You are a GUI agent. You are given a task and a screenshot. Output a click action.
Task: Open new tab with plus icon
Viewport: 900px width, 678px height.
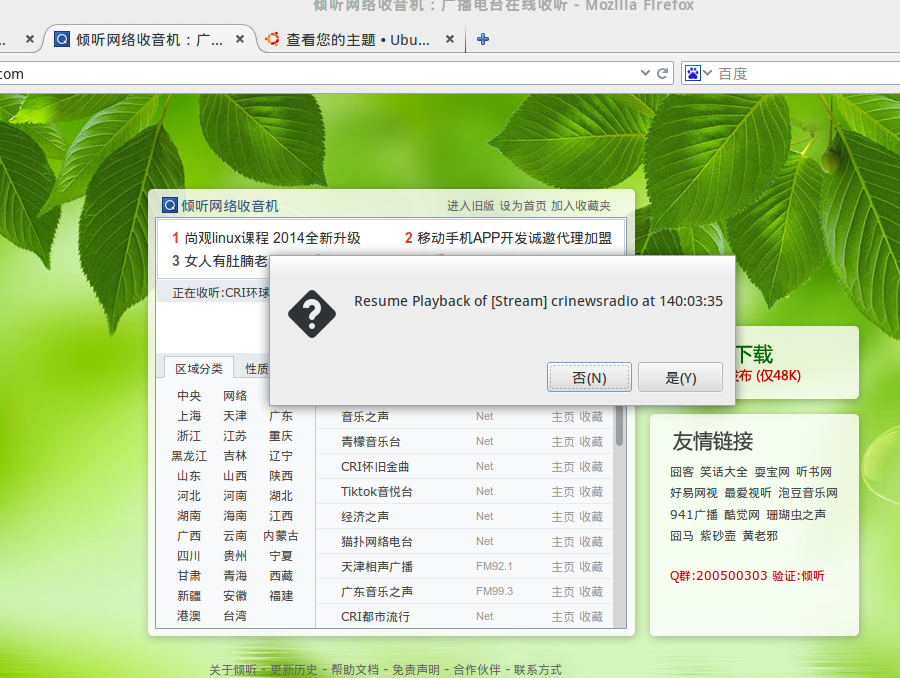click(x=483, y=39)
